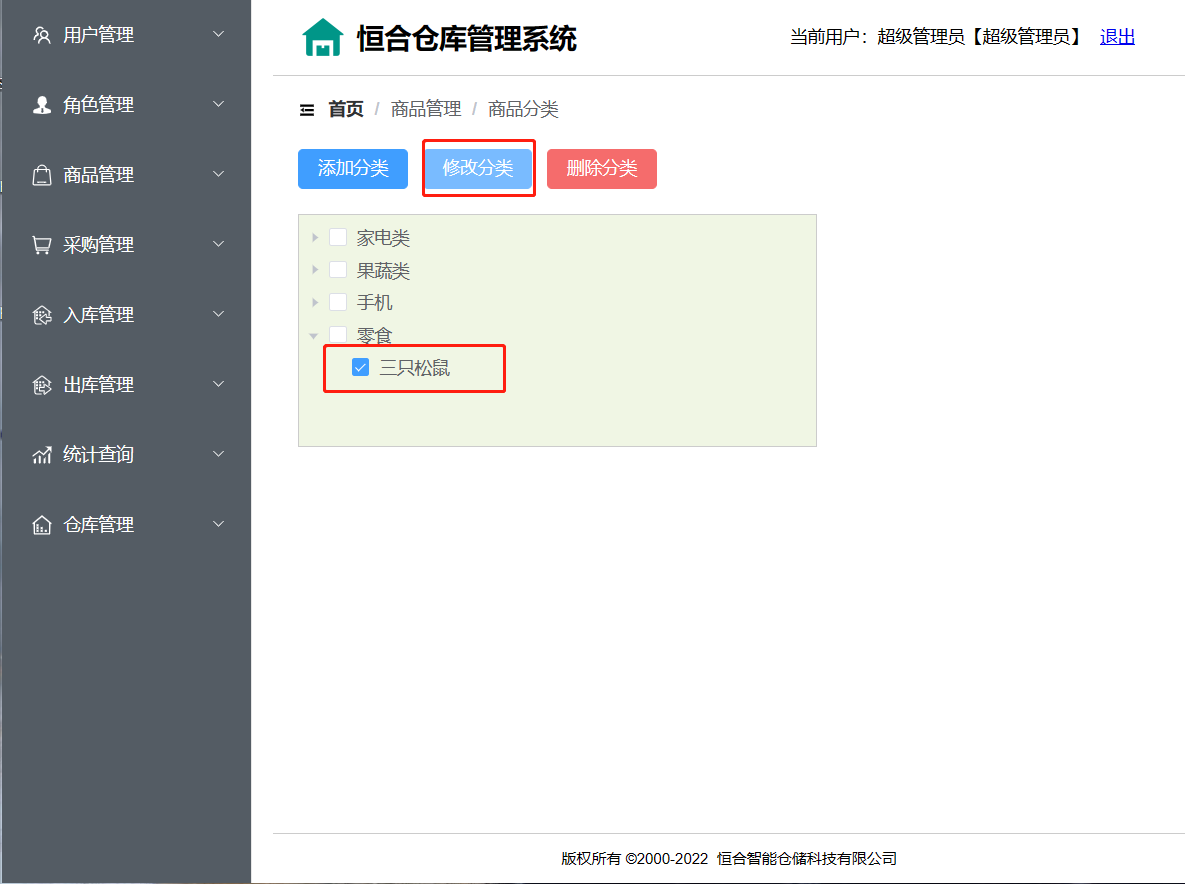Expand 统计查询 menu chevron
The height and width of the screenshot is (884, 1185).
[x=218, y=454]
